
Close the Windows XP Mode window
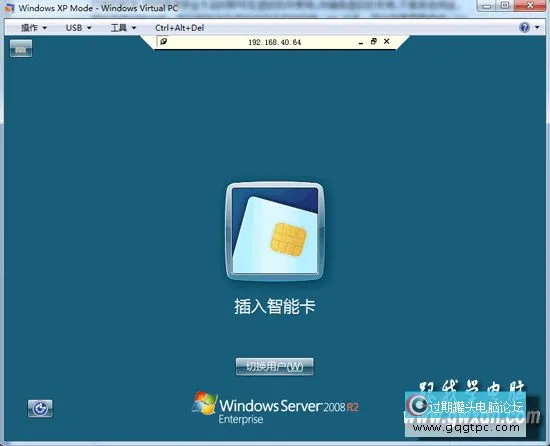[x=530, y=6]
